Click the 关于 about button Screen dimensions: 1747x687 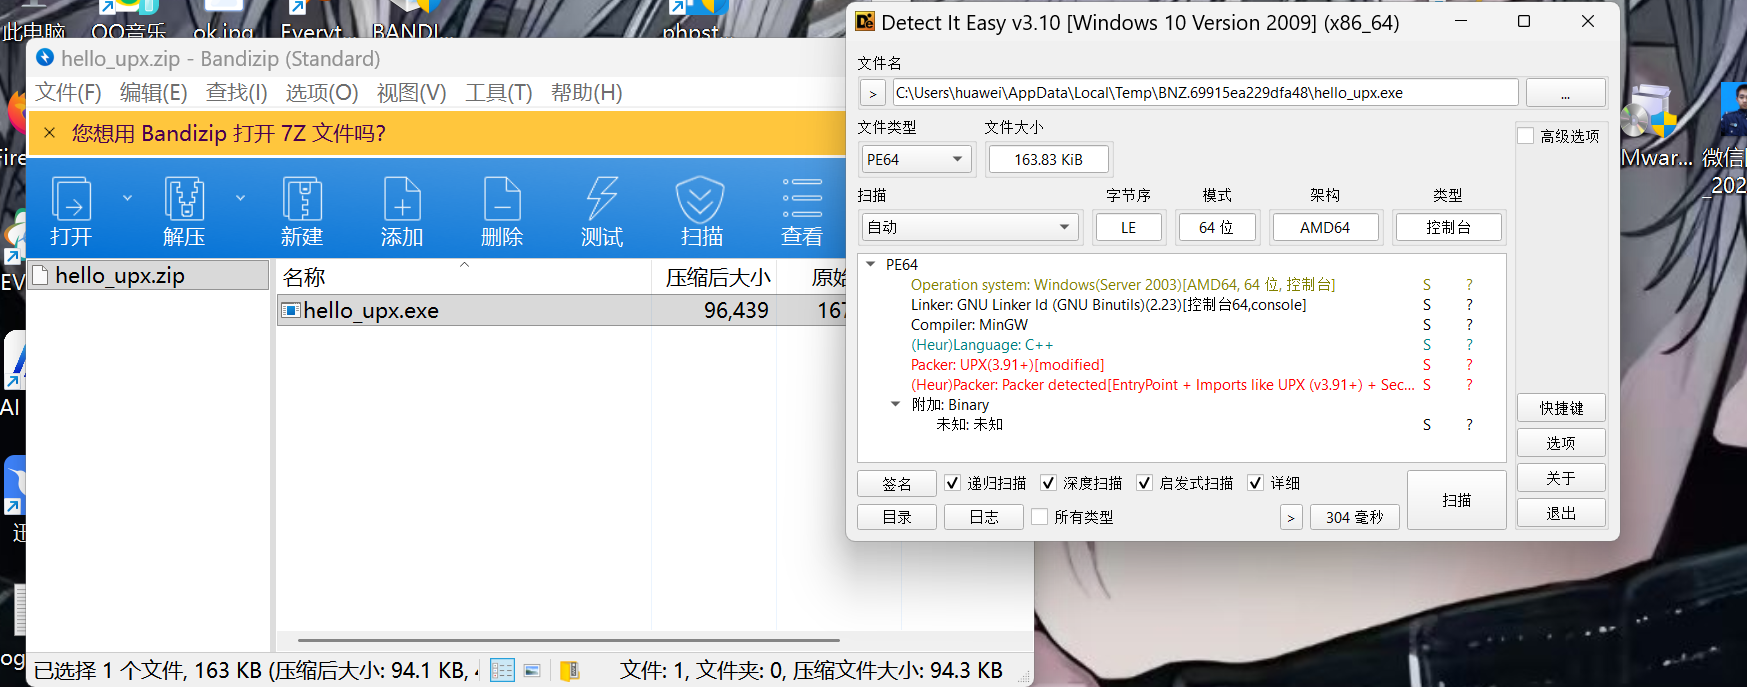pyautogui.click(x=1561, y=478)
